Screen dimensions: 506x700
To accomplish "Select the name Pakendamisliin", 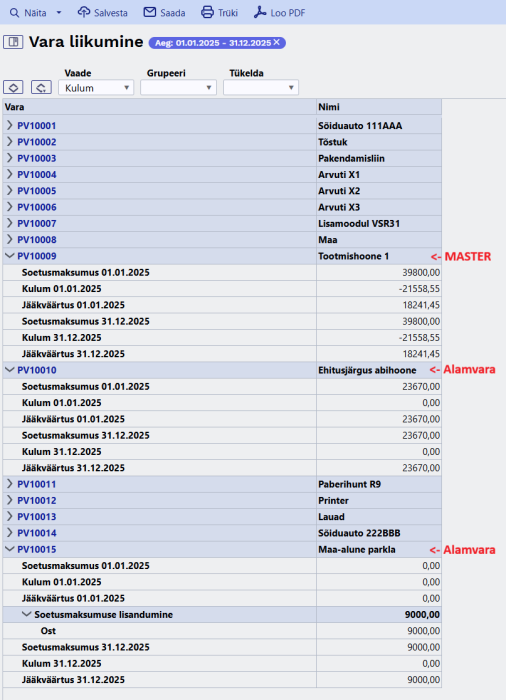I will (x=351, y=158).
